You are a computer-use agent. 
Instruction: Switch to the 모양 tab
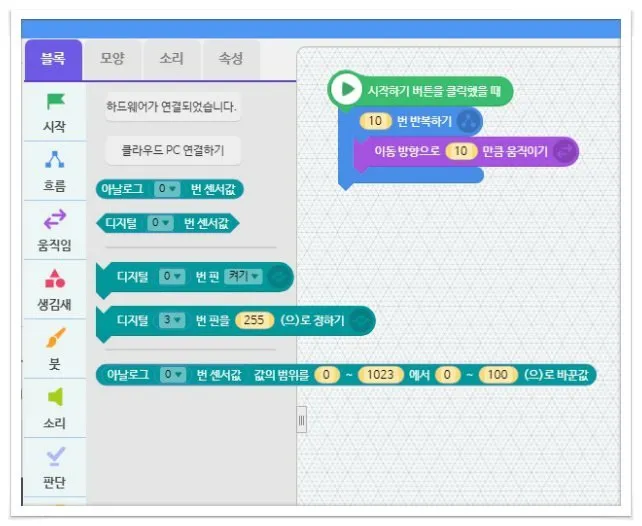(112, 59)
